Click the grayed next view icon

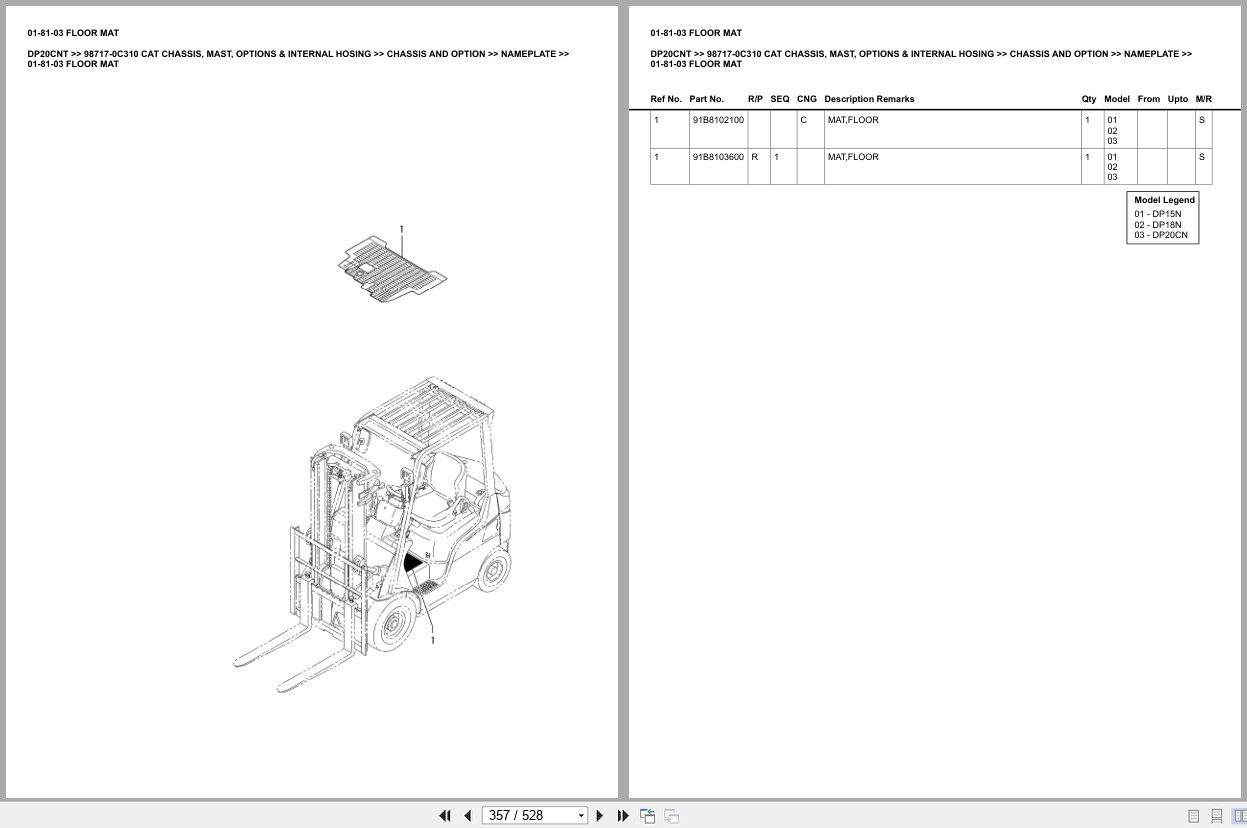(672, 816)
